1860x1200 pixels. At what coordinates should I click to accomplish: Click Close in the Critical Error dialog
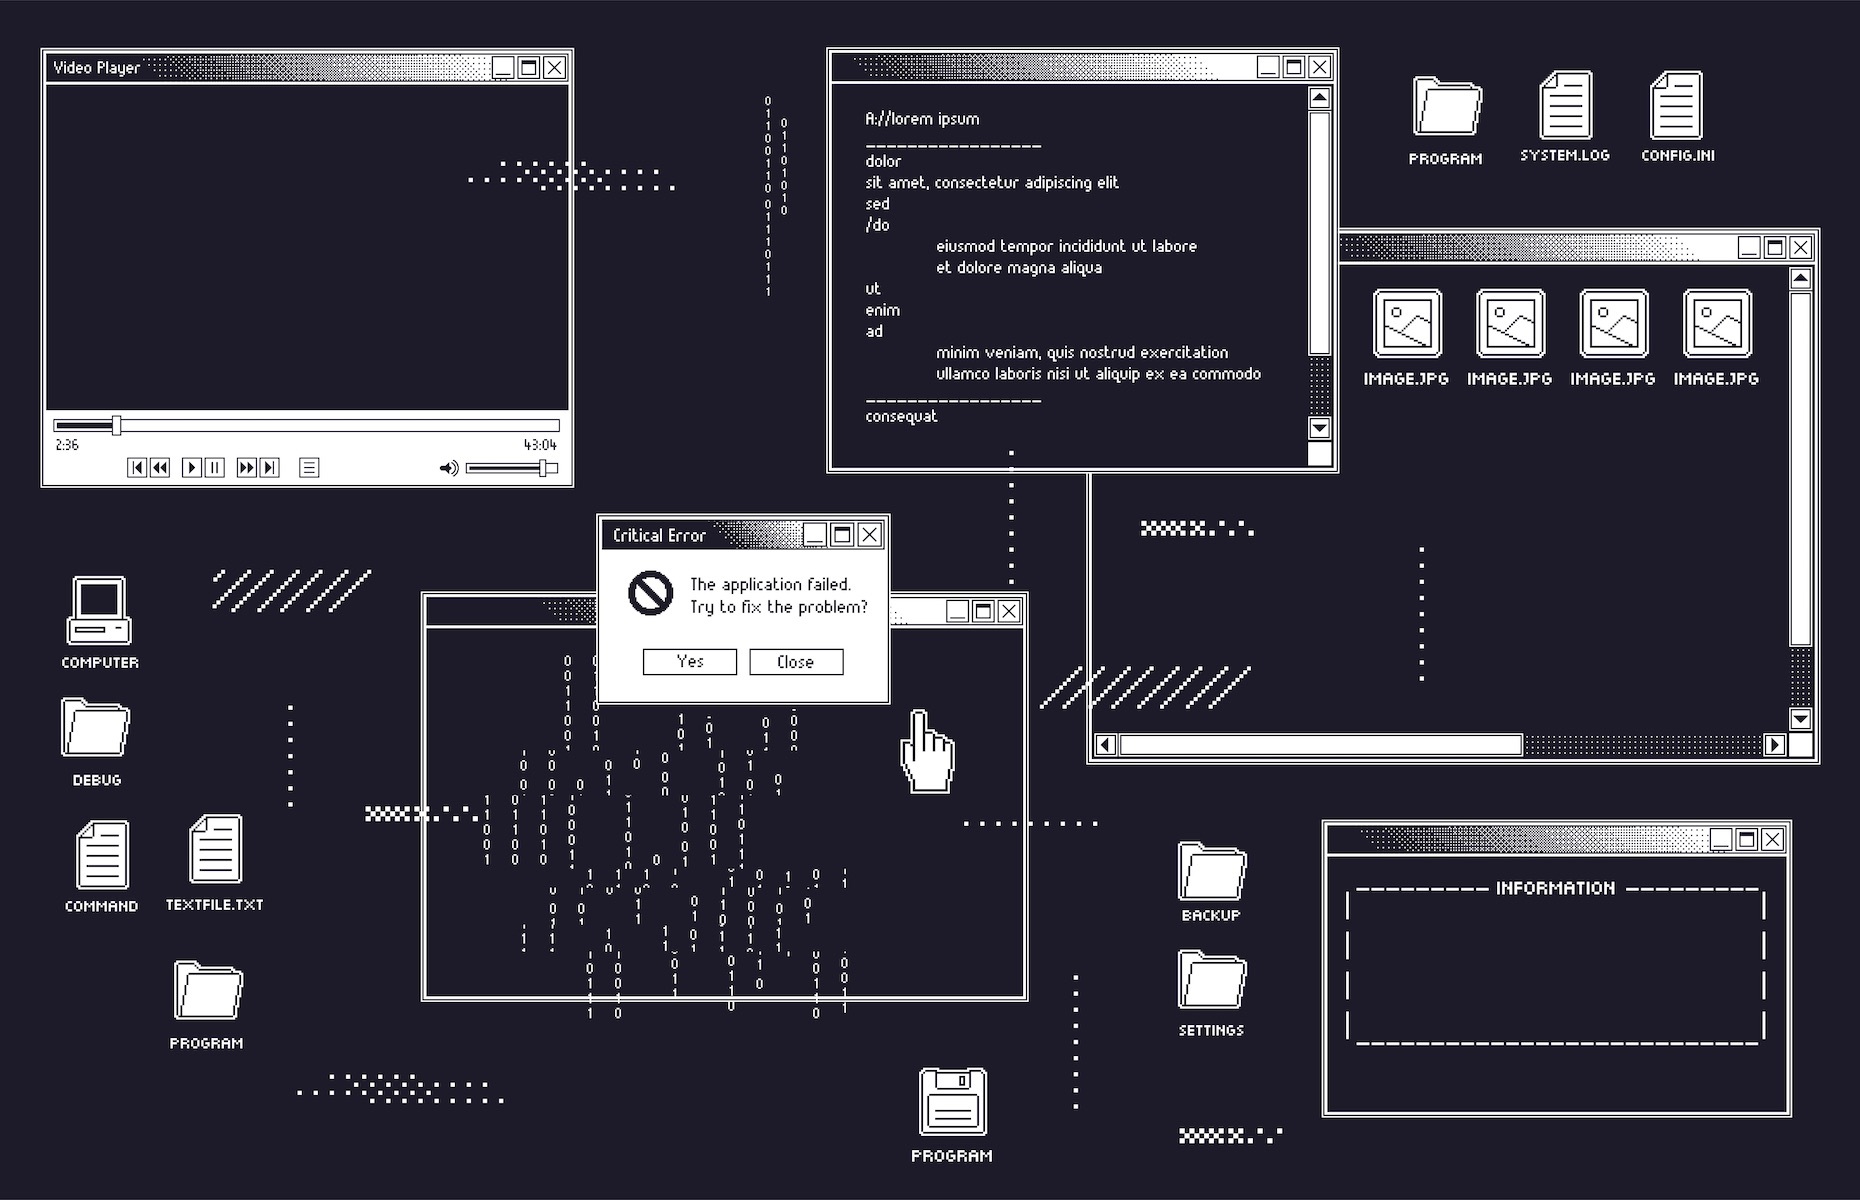click(796, 662)
